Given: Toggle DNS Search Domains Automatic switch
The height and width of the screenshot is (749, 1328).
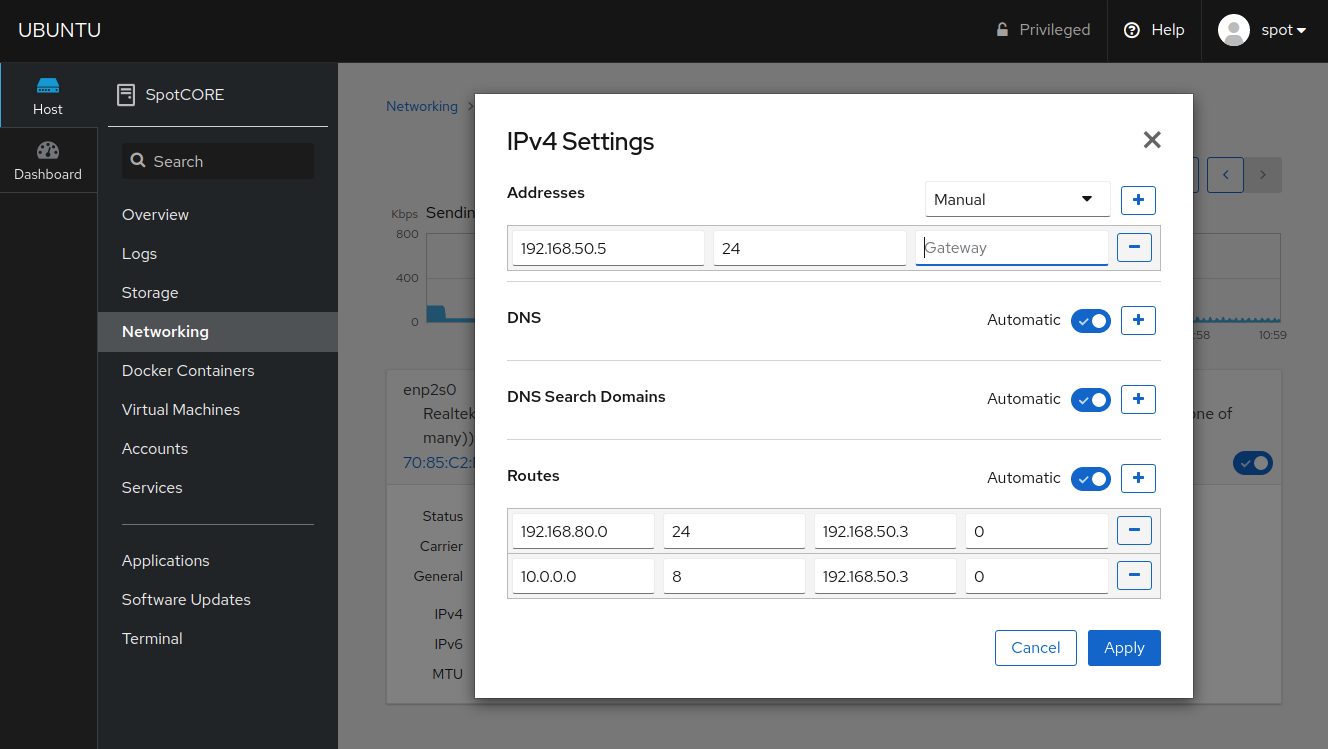Looking at the screenshot, I should [1091, 400].
